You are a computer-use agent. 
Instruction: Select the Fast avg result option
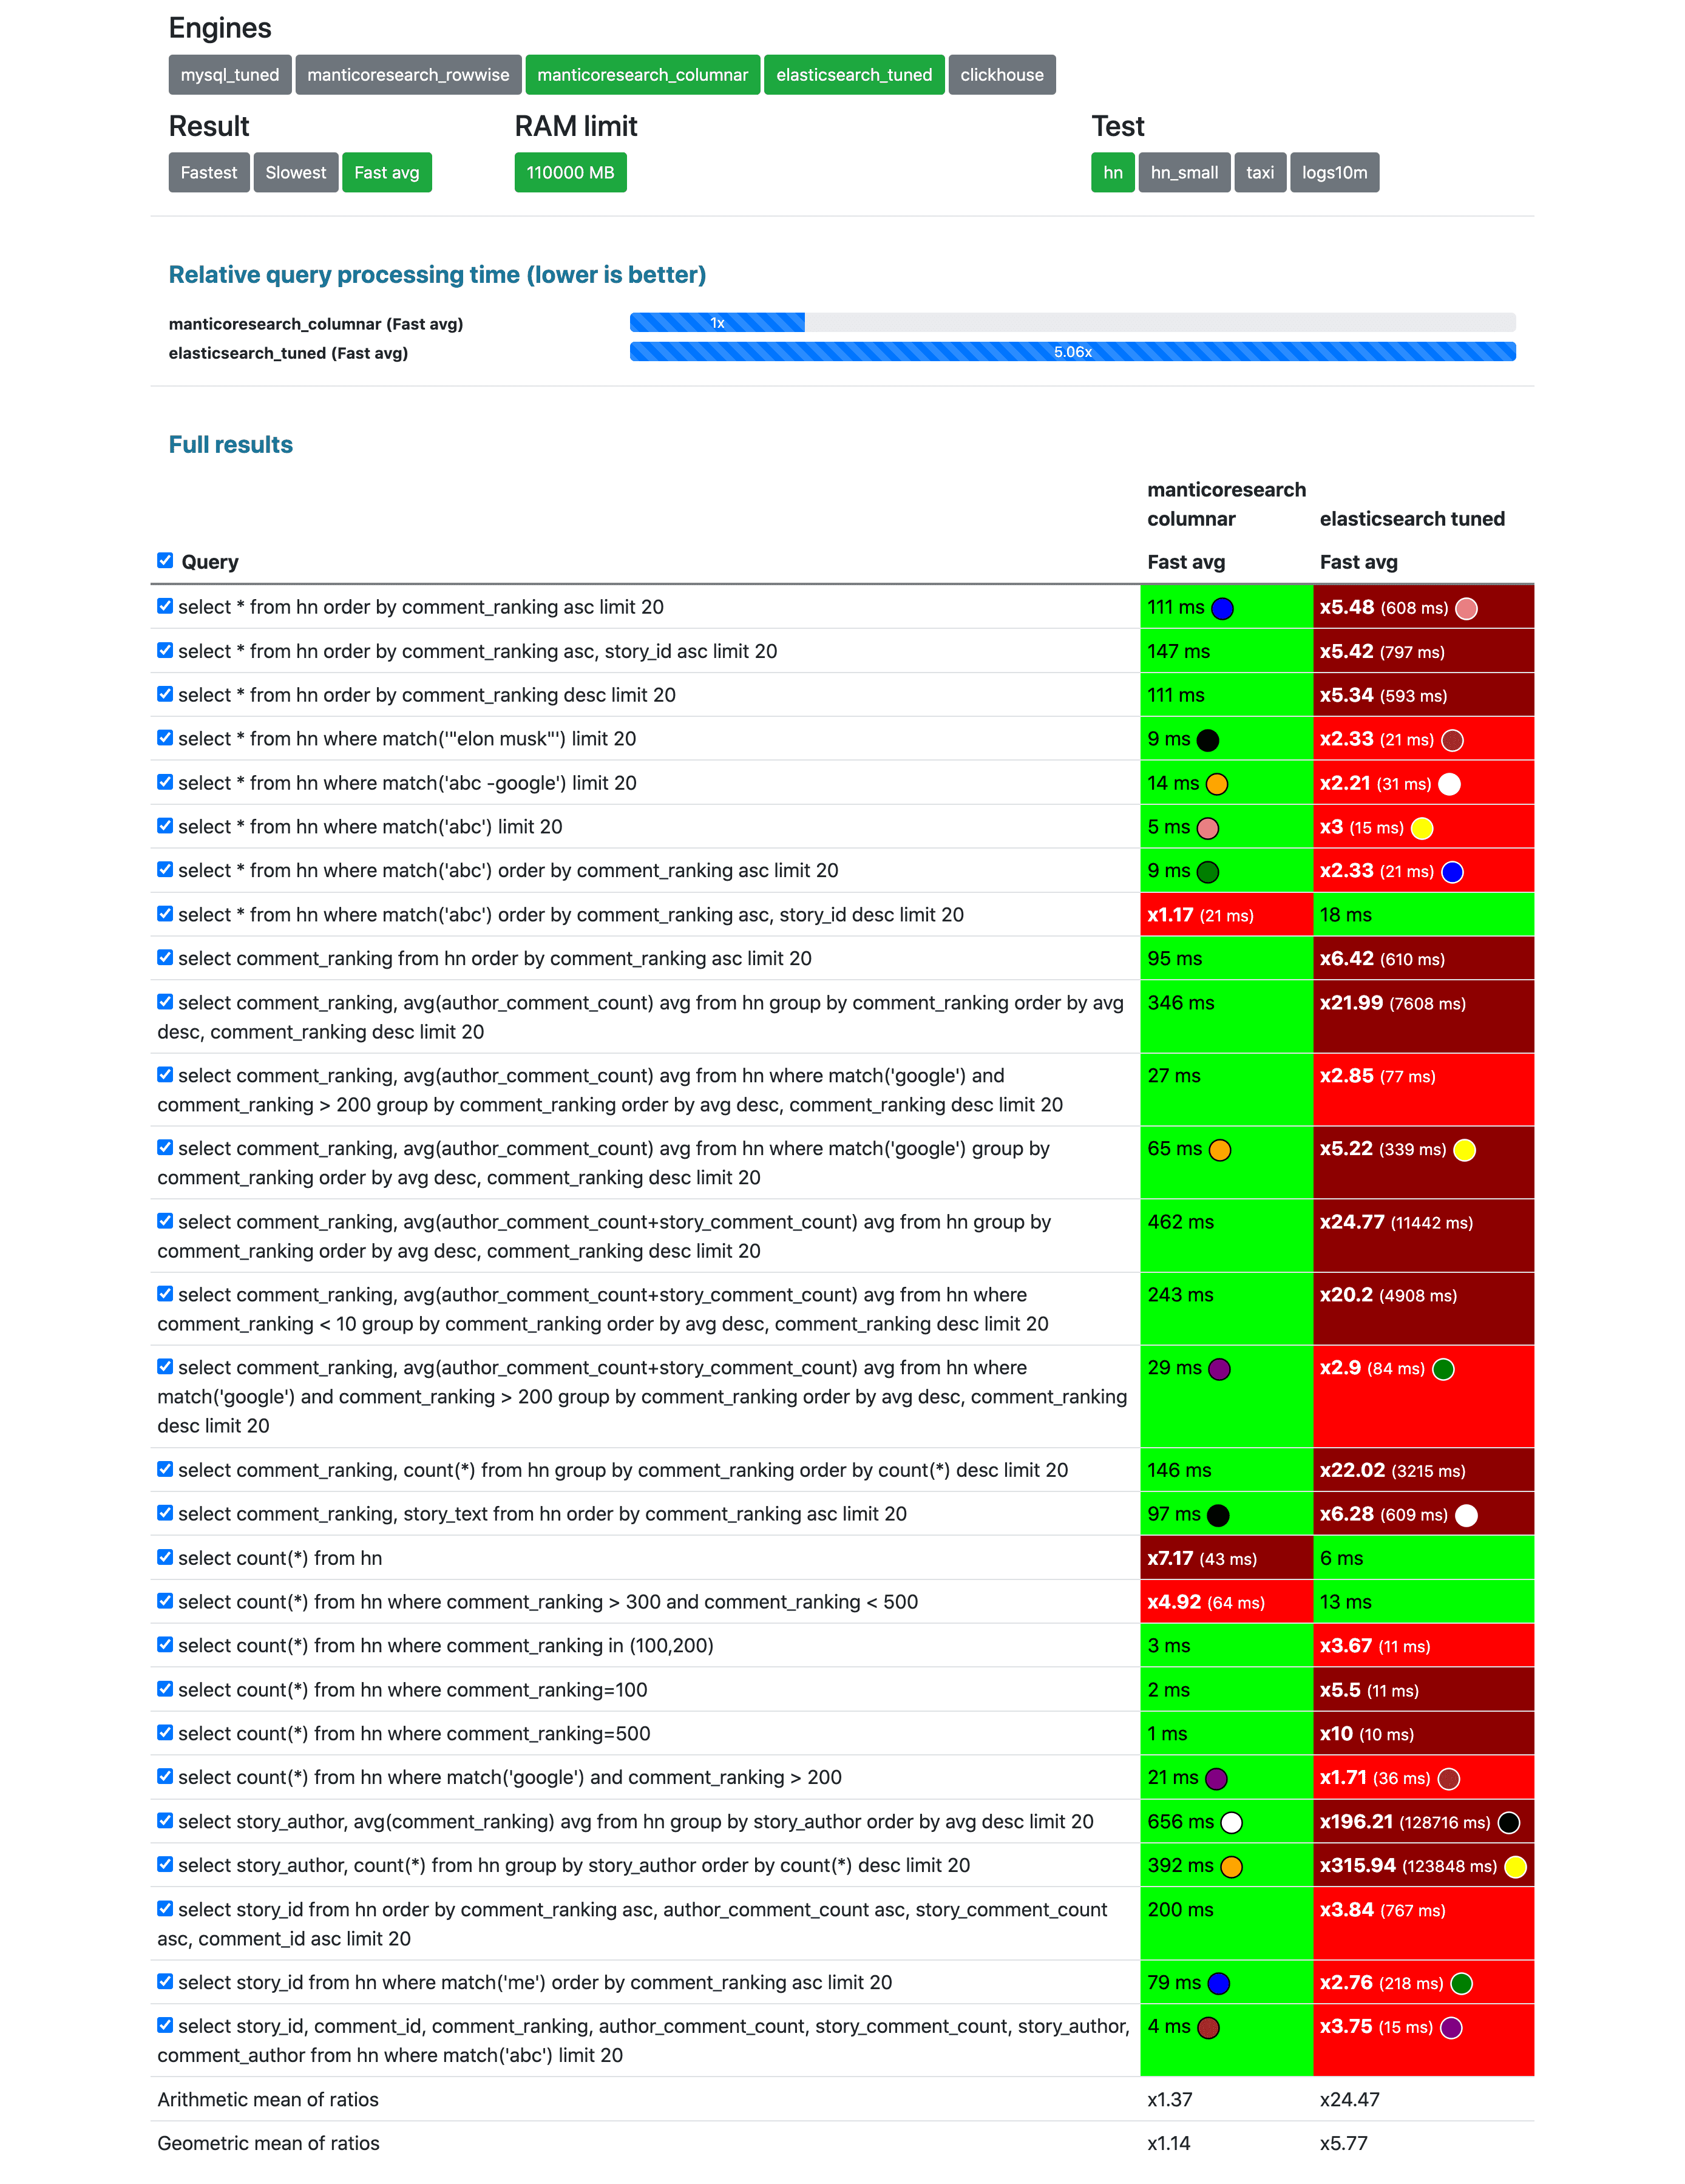[387, 172]
